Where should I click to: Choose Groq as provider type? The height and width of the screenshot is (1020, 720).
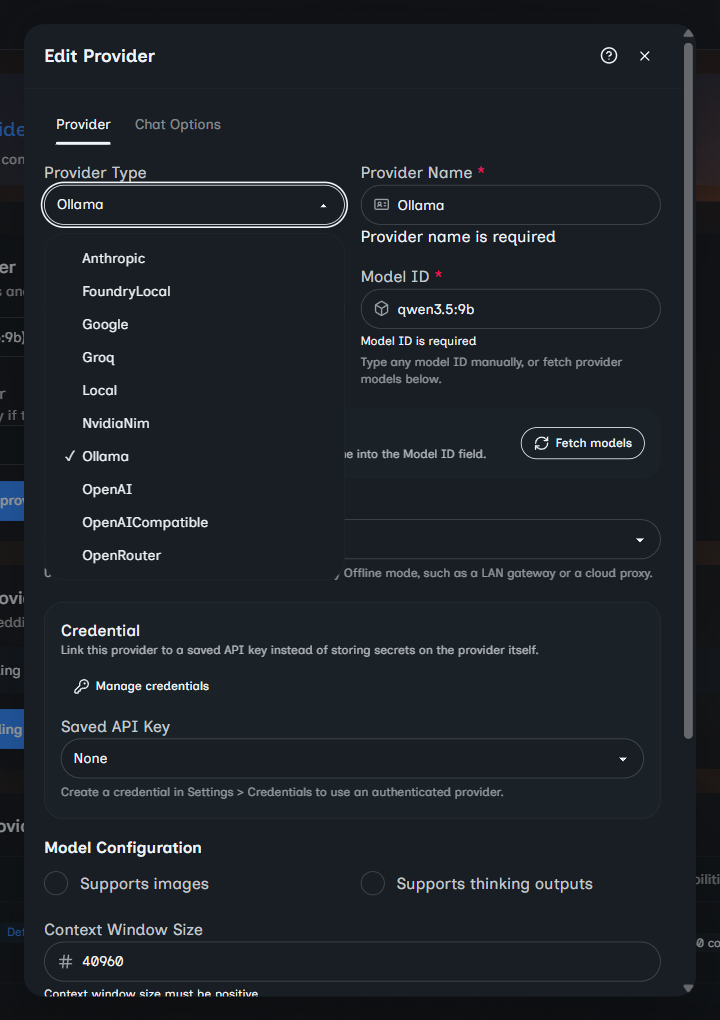coord(194,357)
